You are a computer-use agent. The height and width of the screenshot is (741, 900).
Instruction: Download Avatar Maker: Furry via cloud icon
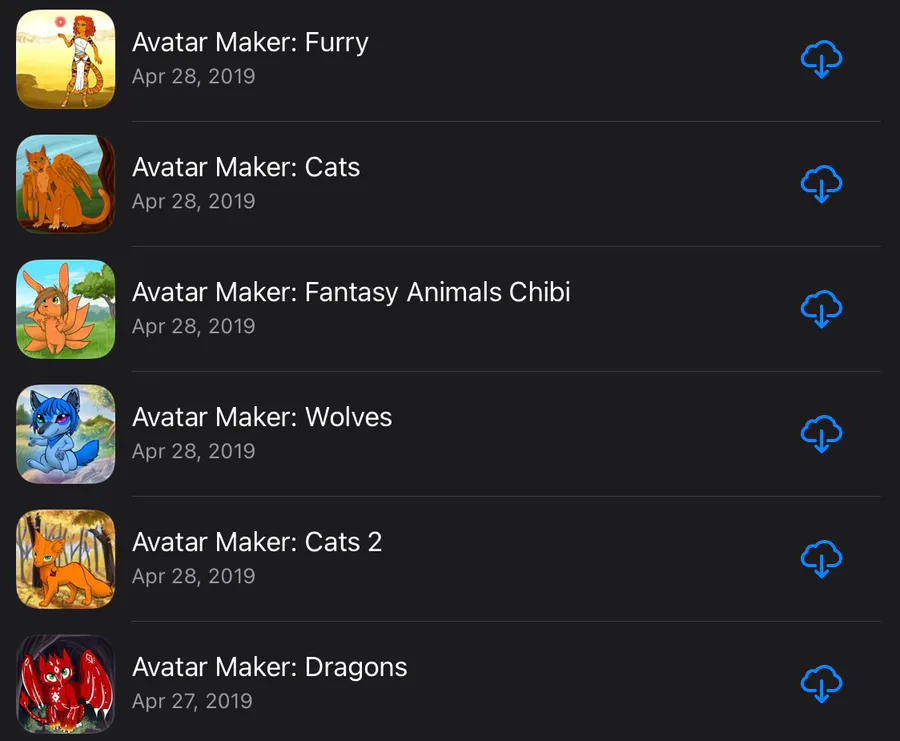coord(821,59)
